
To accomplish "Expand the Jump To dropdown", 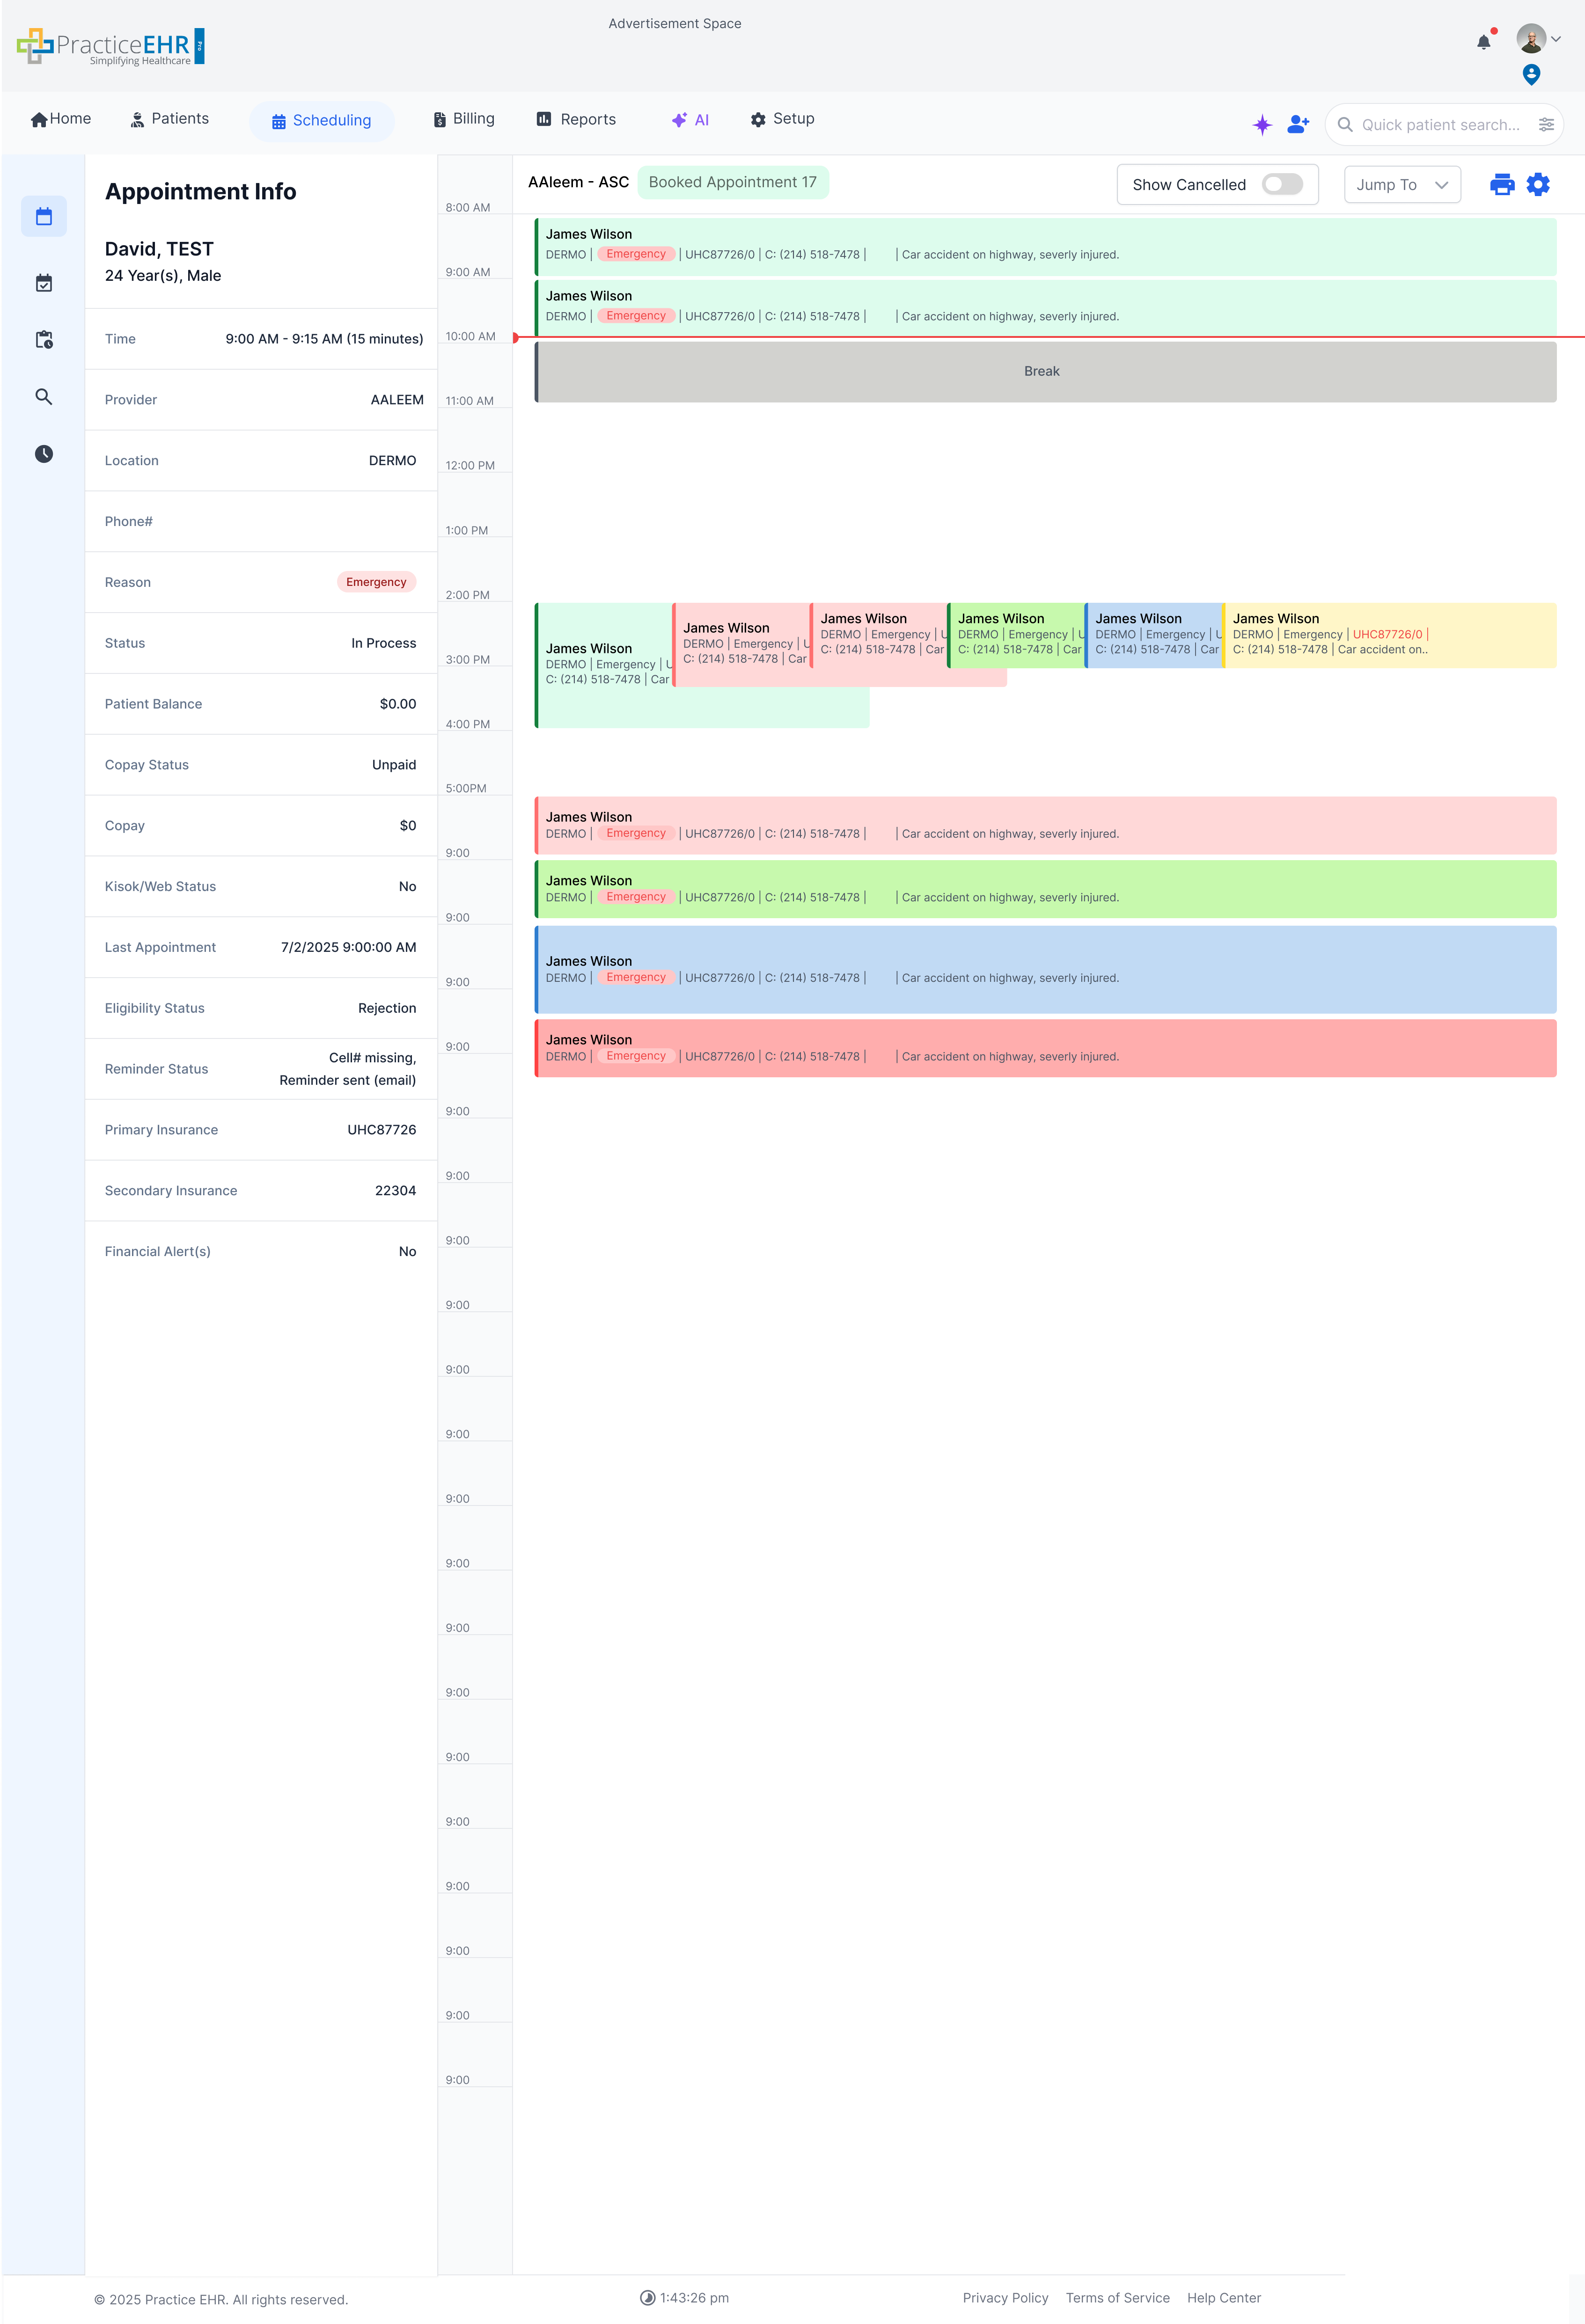I will pyautogui.click(x=1402, y=184).
